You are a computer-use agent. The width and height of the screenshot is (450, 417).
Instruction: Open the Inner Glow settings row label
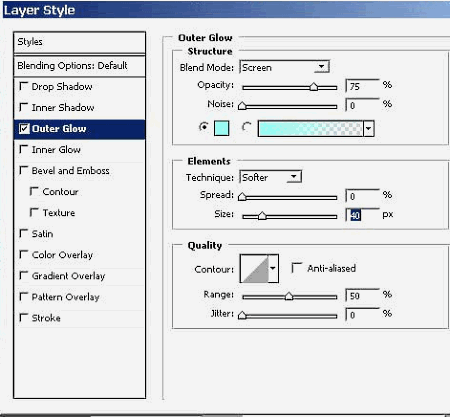pos(56,150)
